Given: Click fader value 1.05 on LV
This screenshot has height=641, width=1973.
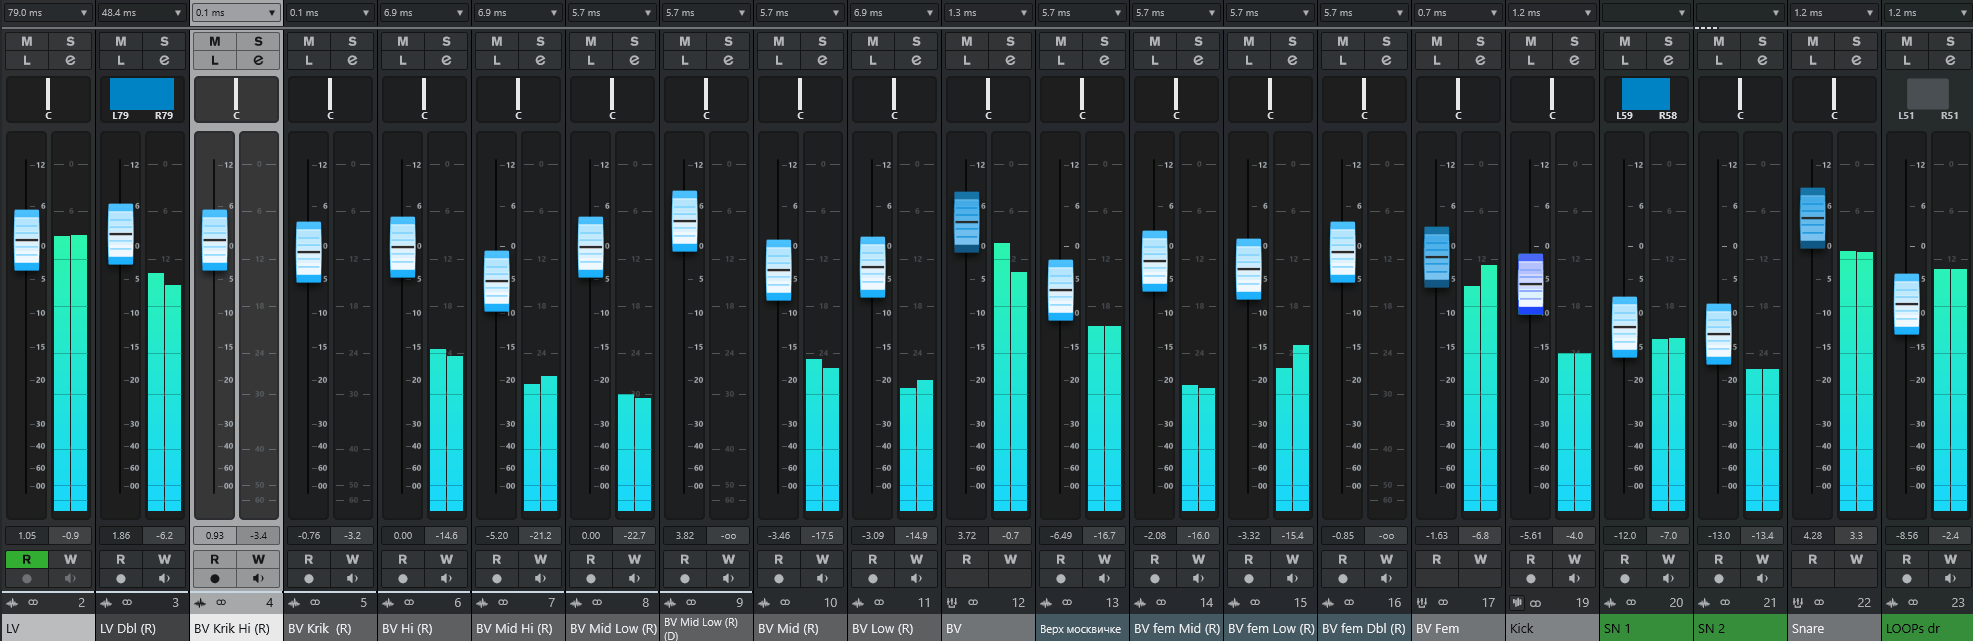Looking at the screenshot, I should click(27, 536).
